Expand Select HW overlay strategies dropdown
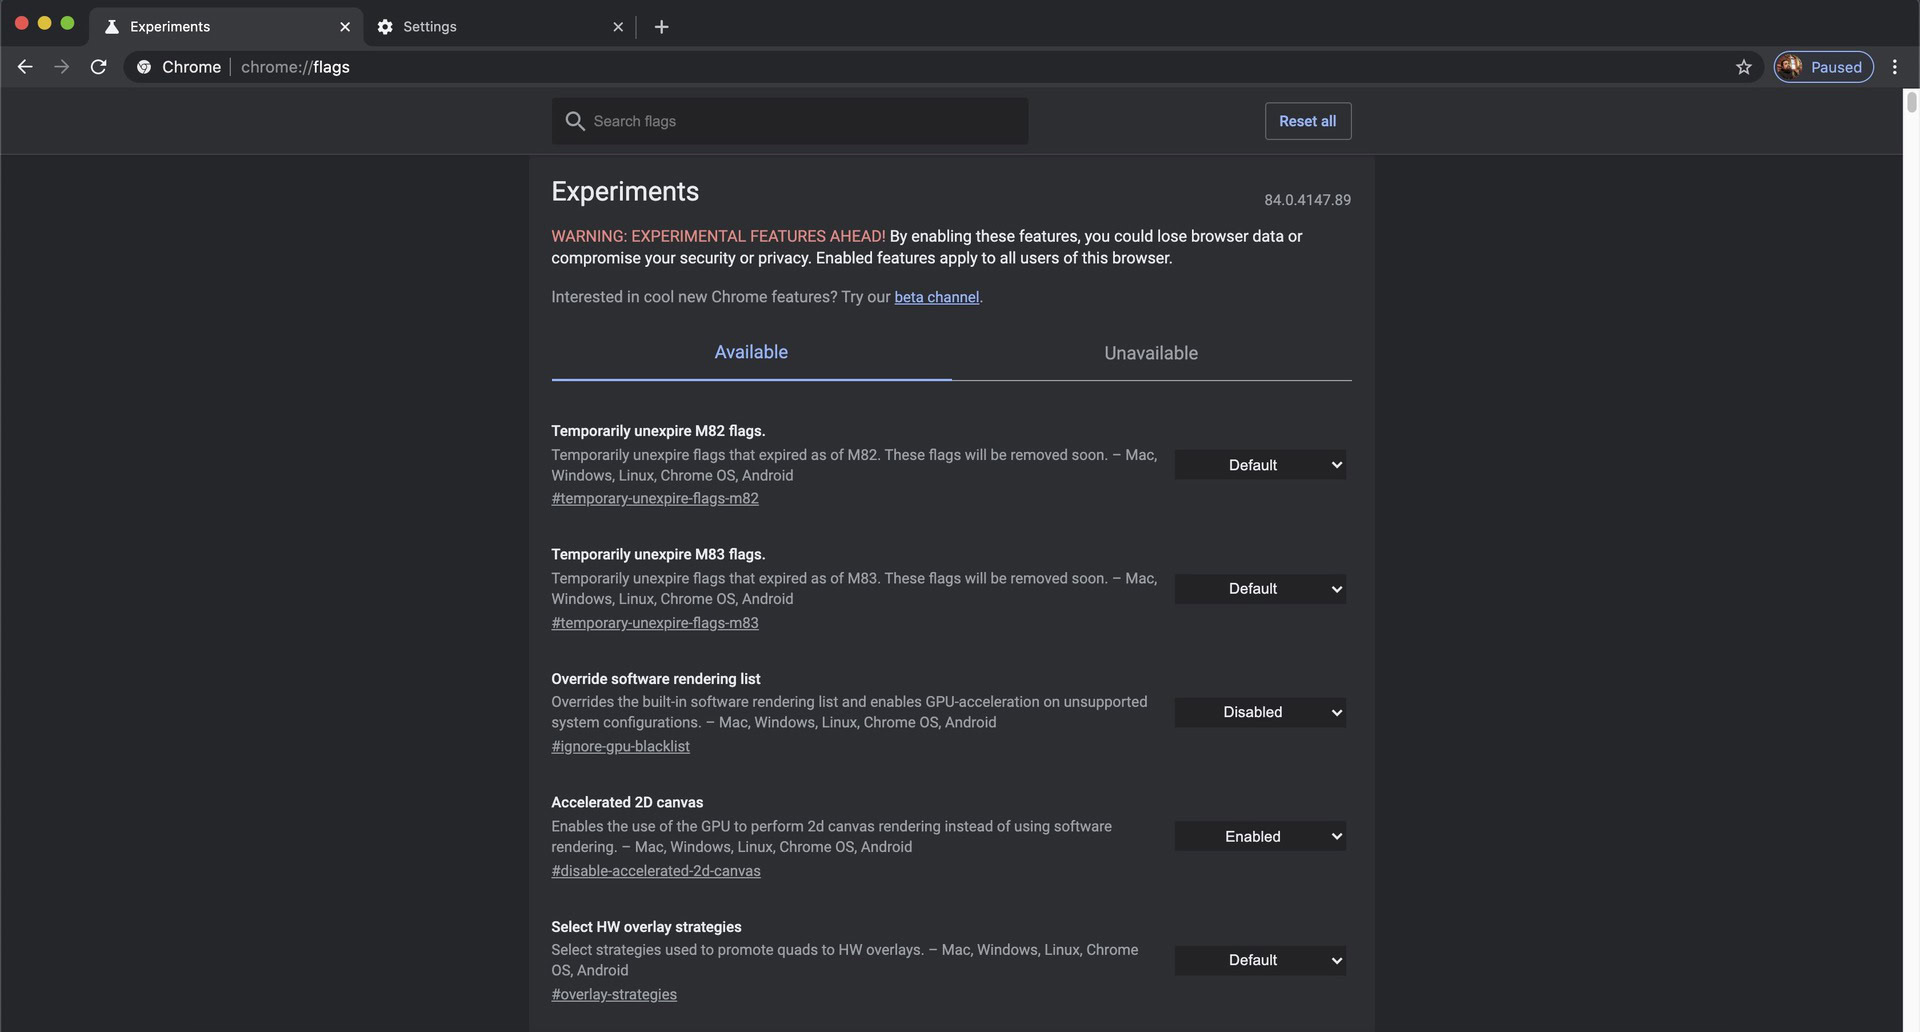Image resolution: width=1920 pixels, height=1032 pixels. point(1259,960)
